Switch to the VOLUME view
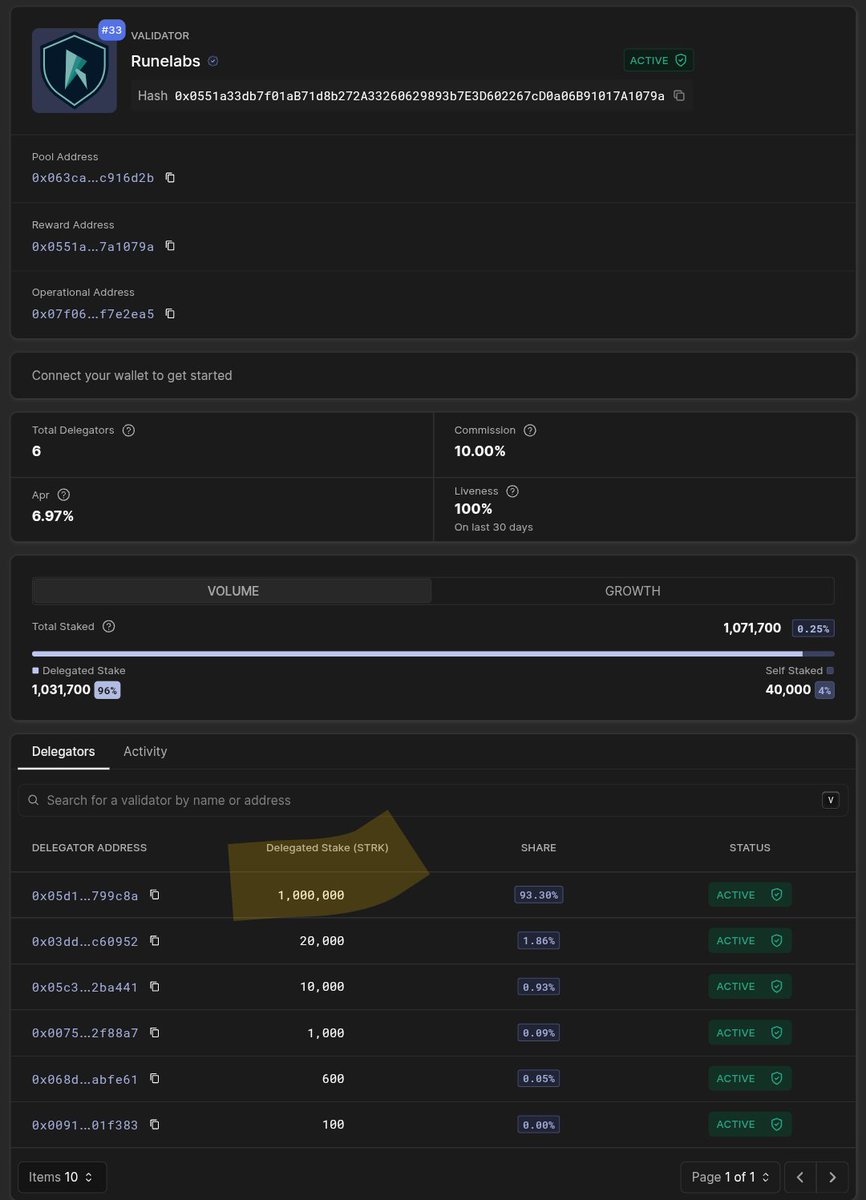 click(x=233, y=591)
